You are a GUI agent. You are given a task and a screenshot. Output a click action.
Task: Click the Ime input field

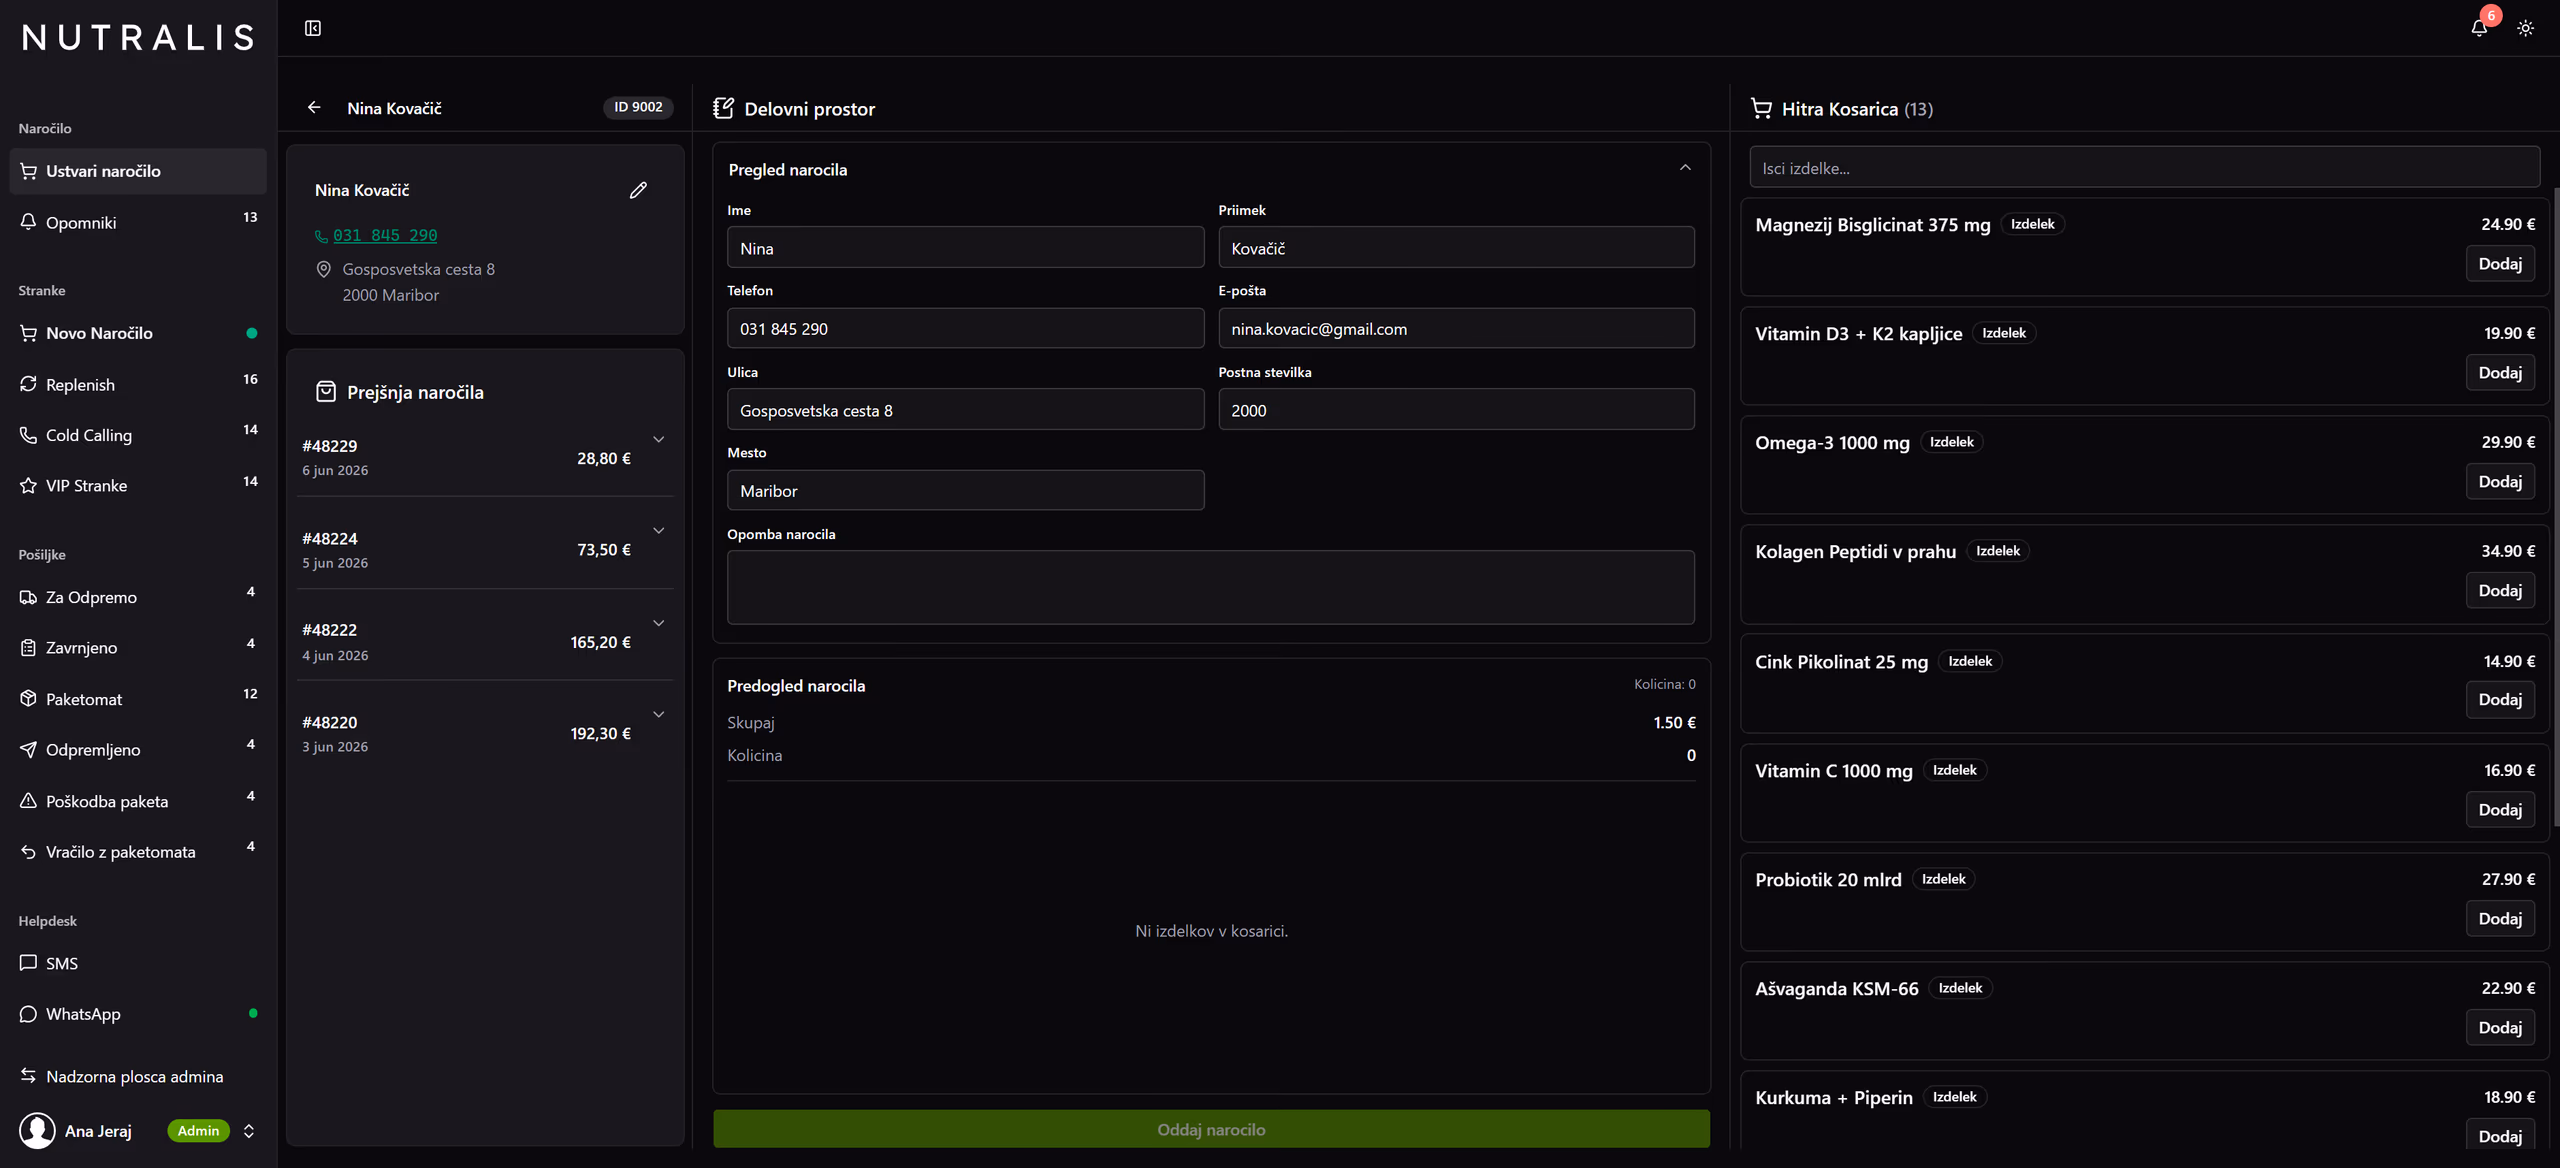point(965,248)
